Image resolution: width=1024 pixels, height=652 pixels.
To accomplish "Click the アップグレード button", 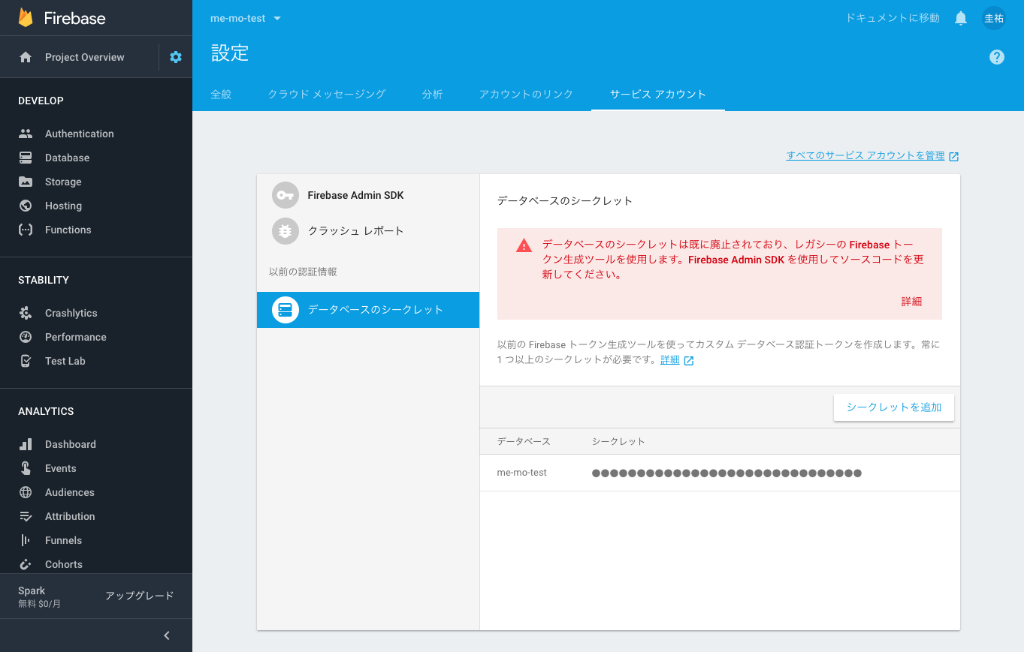I will (x=139, y=596).
